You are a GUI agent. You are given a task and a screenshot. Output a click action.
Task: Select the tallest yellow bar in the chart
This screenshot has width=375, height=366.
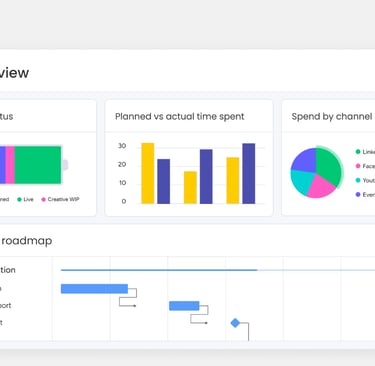click(148, 173)
